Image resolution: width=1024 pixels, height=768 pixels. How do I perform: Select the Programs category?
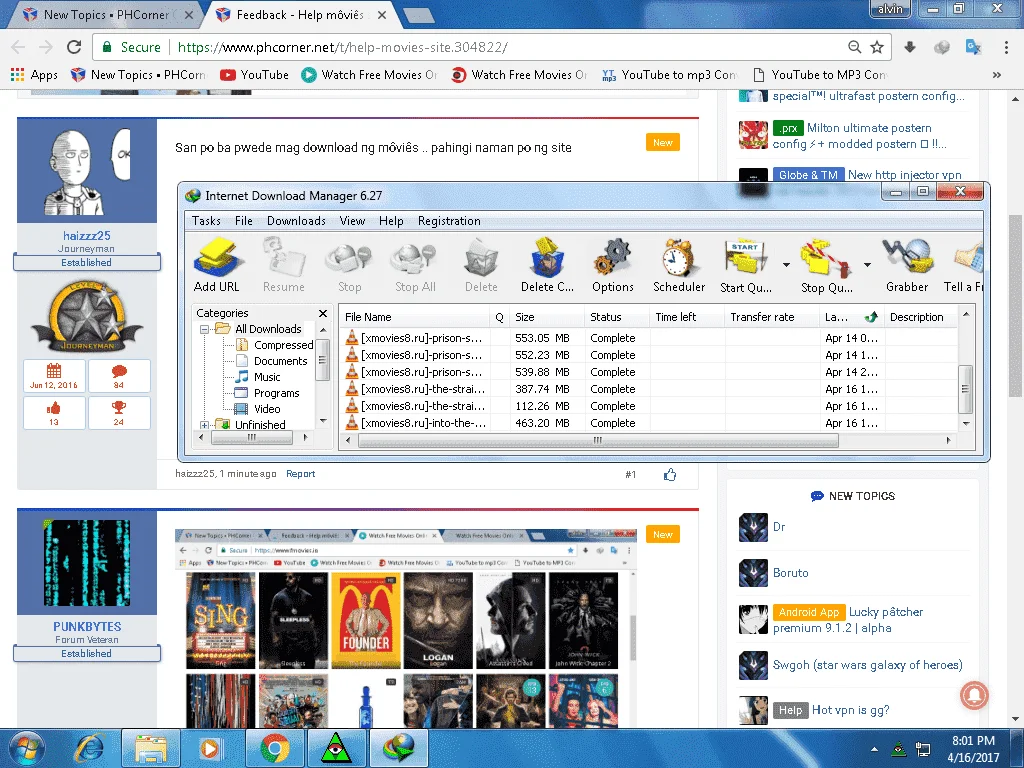276,393
